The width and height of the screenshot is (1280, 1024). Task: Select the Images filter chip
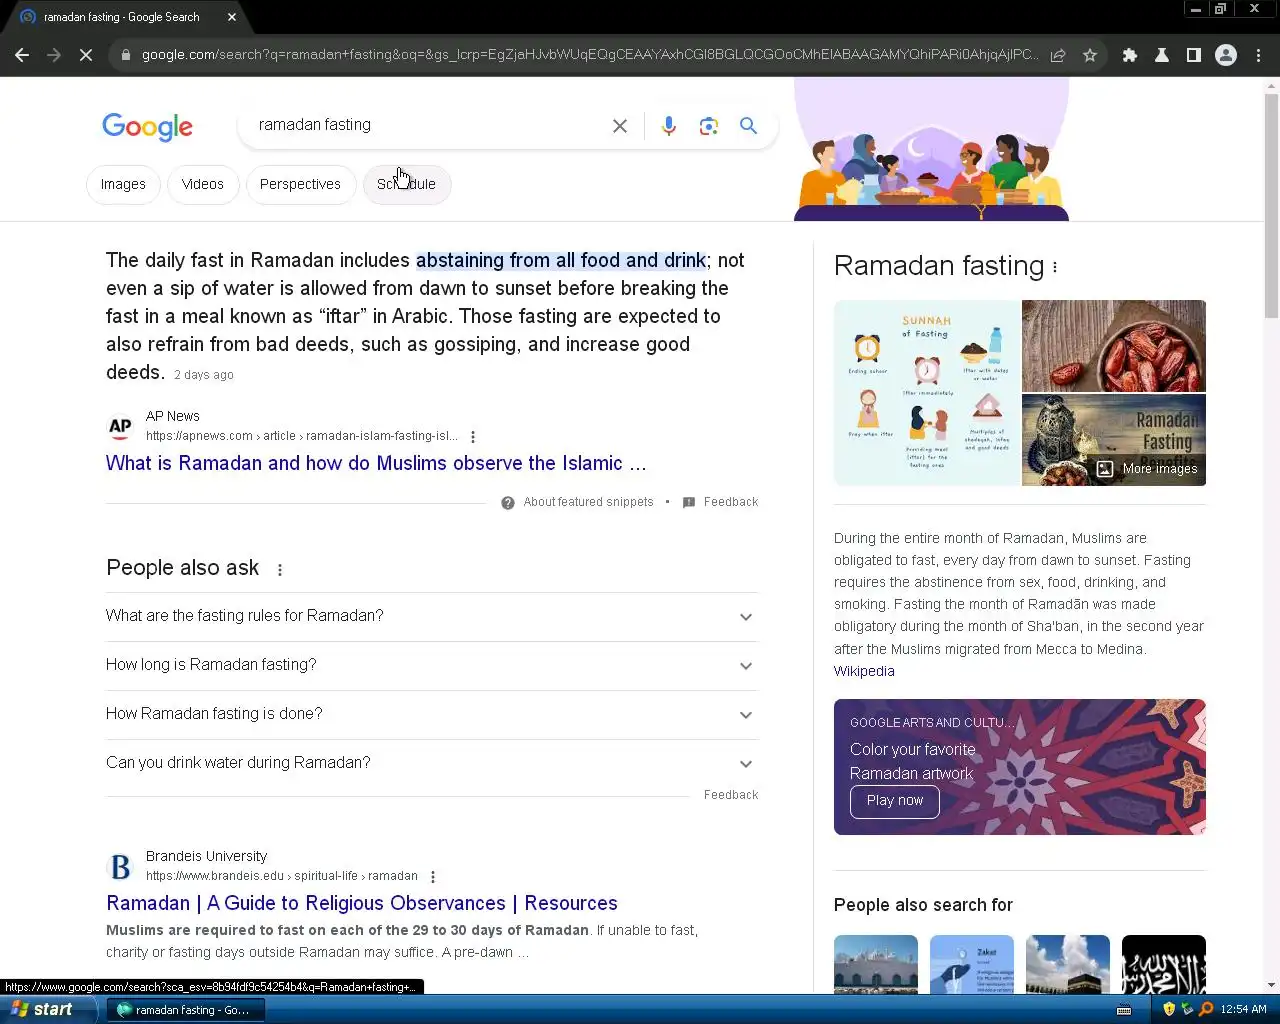pyautogui.click(x=123, y=185)
